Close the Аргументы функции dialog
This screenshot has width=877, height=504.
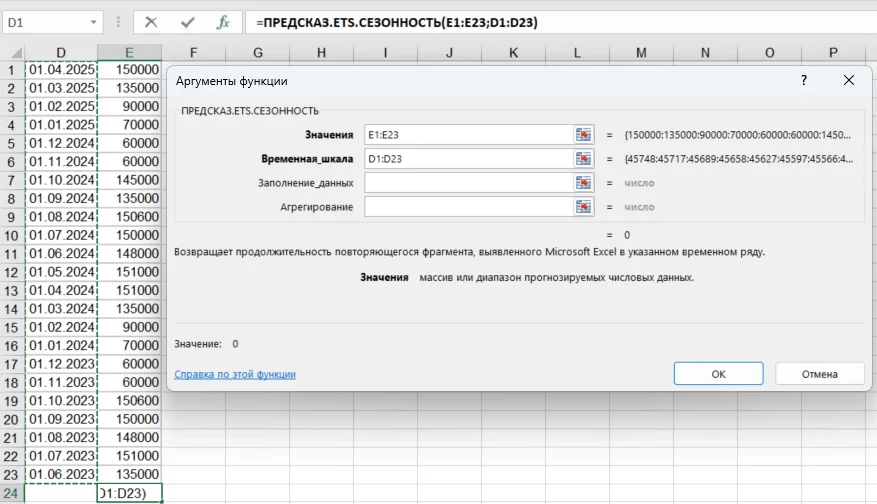(848, 80)
